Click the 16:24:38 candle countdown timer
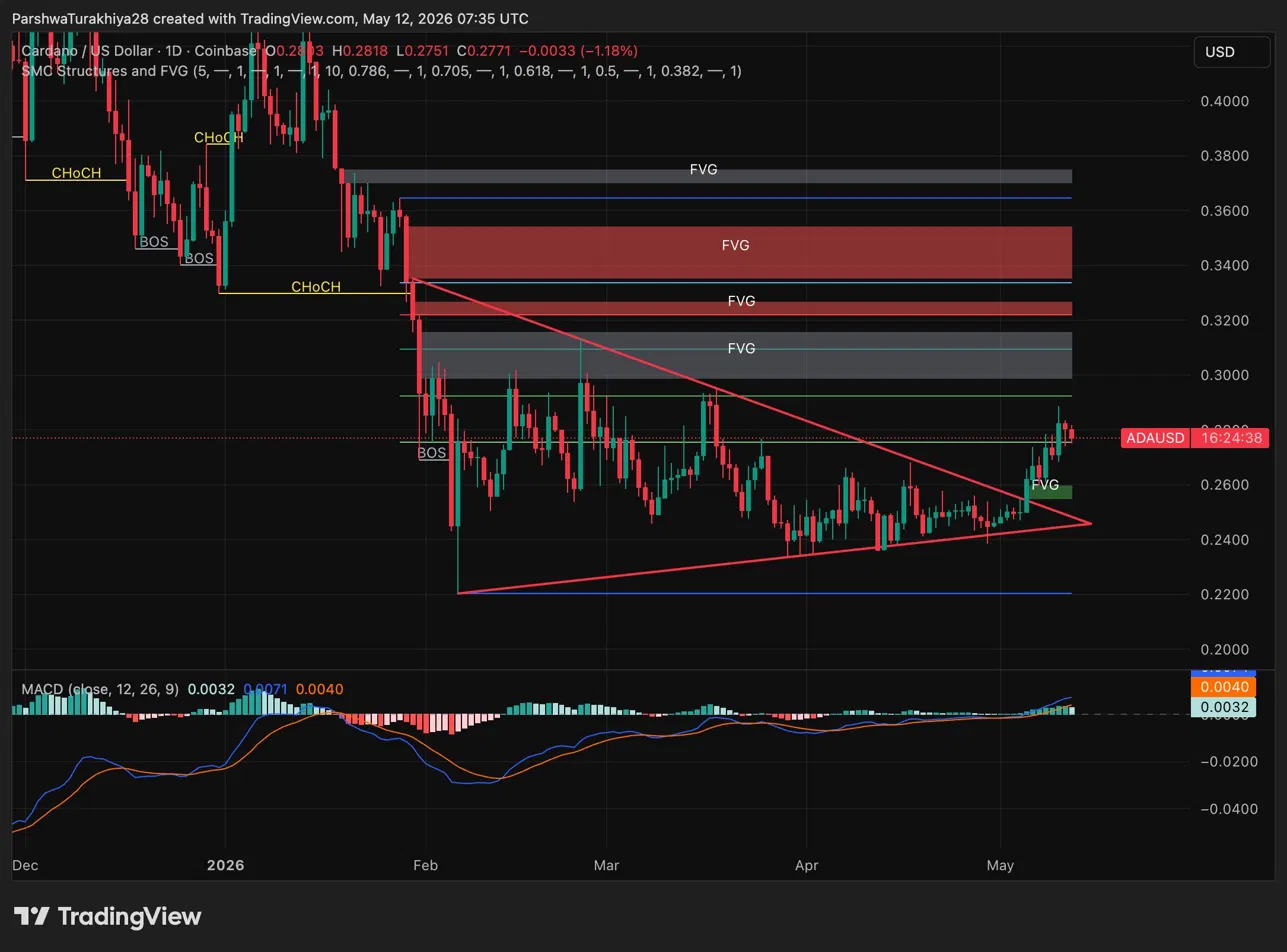 pyautogui.click(x=1231, y=438)
